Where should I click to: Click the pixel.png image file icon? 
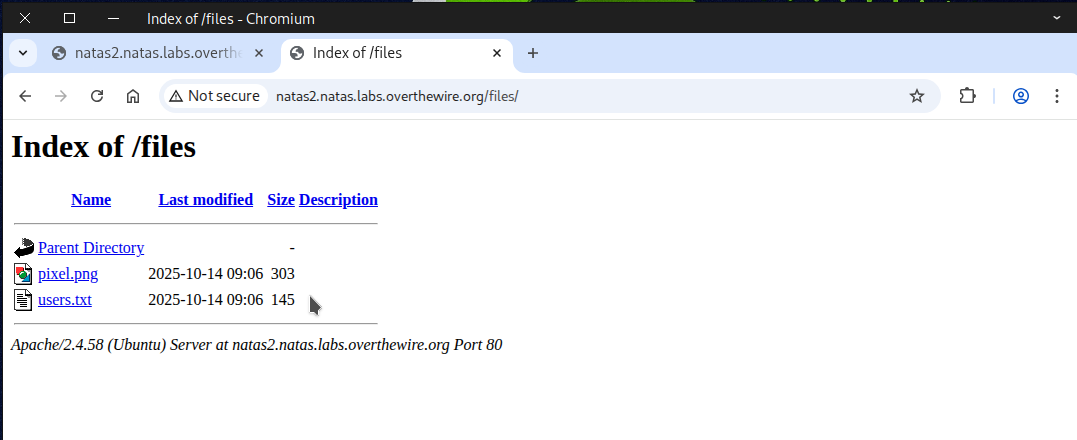(x=24, y=274)
